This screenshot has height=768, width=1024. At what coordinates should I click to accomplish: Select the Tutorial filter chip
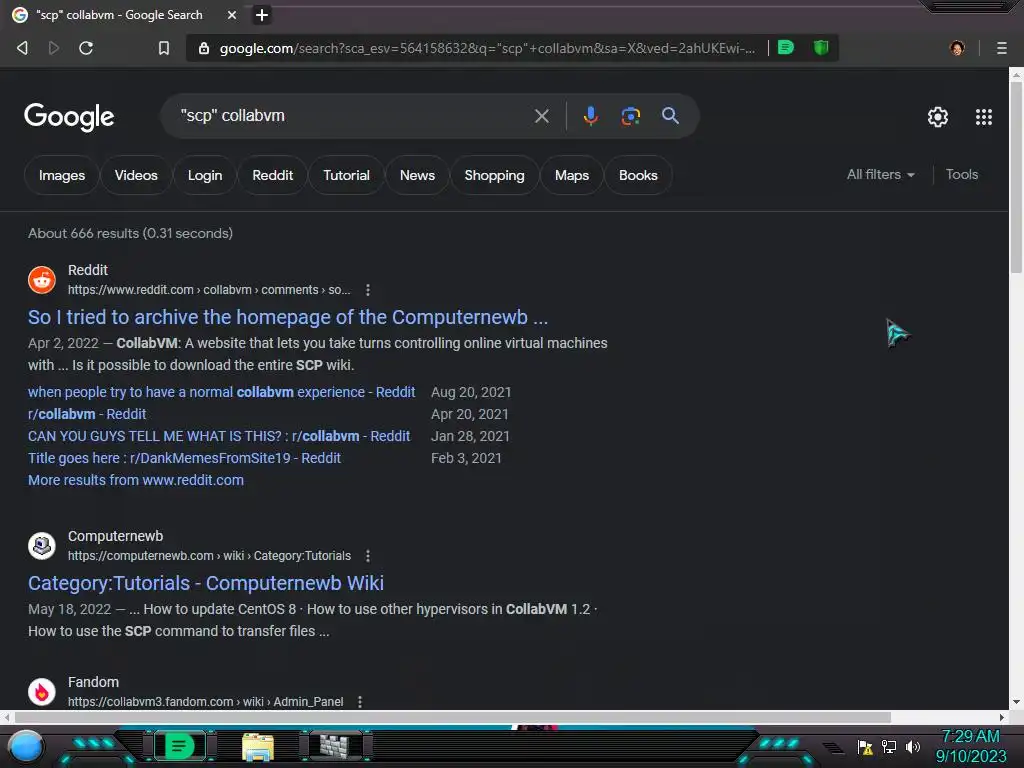point(346,175)
